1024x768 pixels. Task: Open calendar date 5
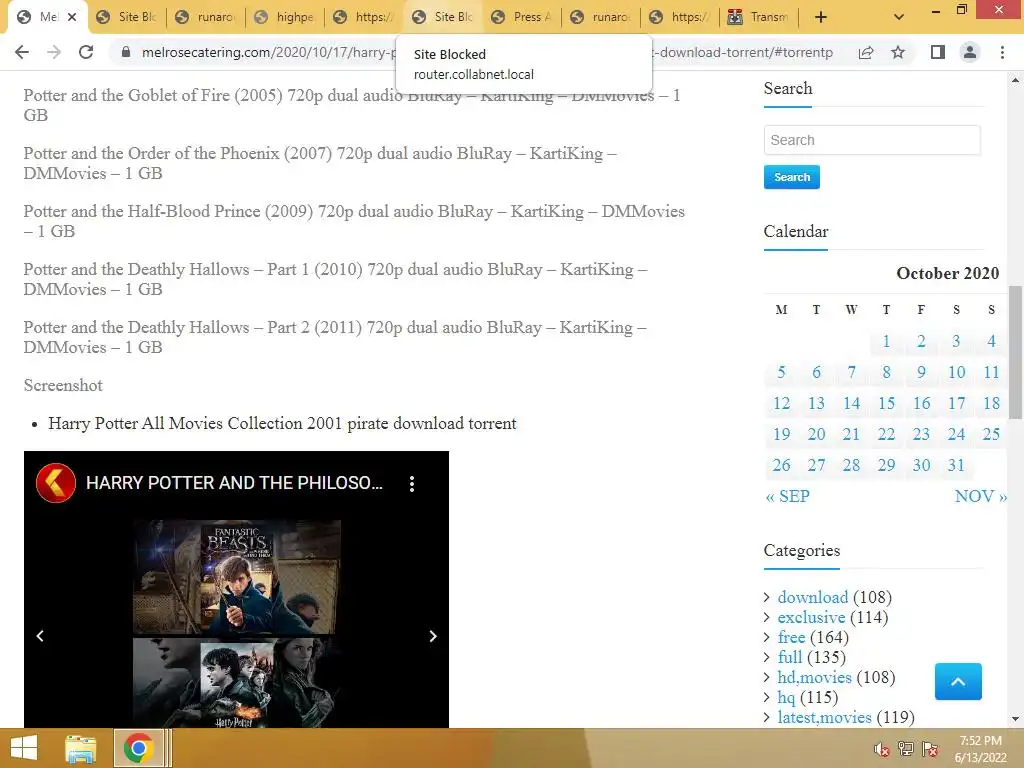781,372
